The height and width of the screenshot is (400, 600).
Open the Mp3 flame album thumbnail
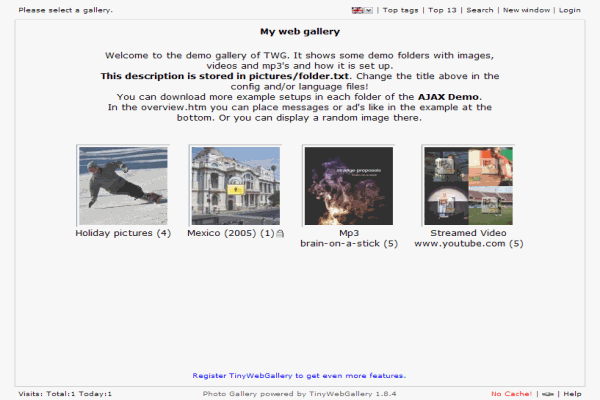pos(349,186)
